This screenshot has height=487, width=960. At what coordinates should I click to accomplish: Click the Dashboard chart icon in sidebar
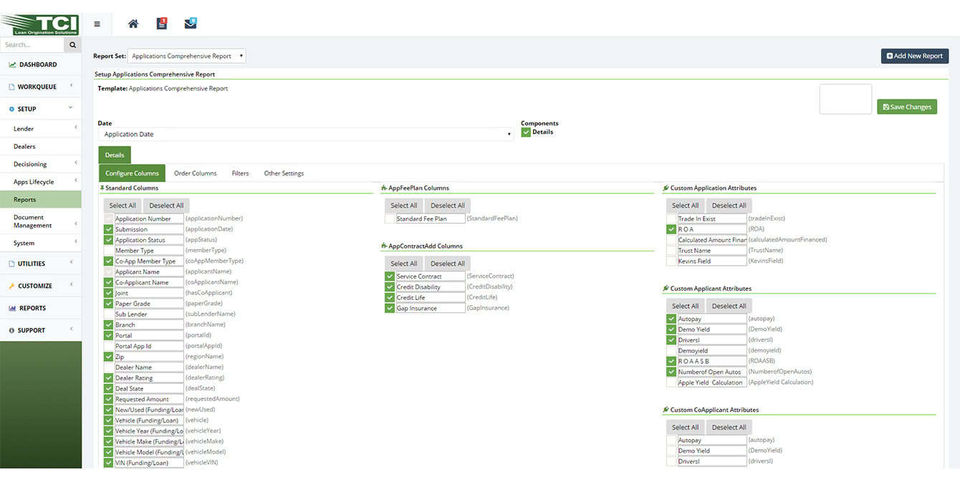click(12, 64)
